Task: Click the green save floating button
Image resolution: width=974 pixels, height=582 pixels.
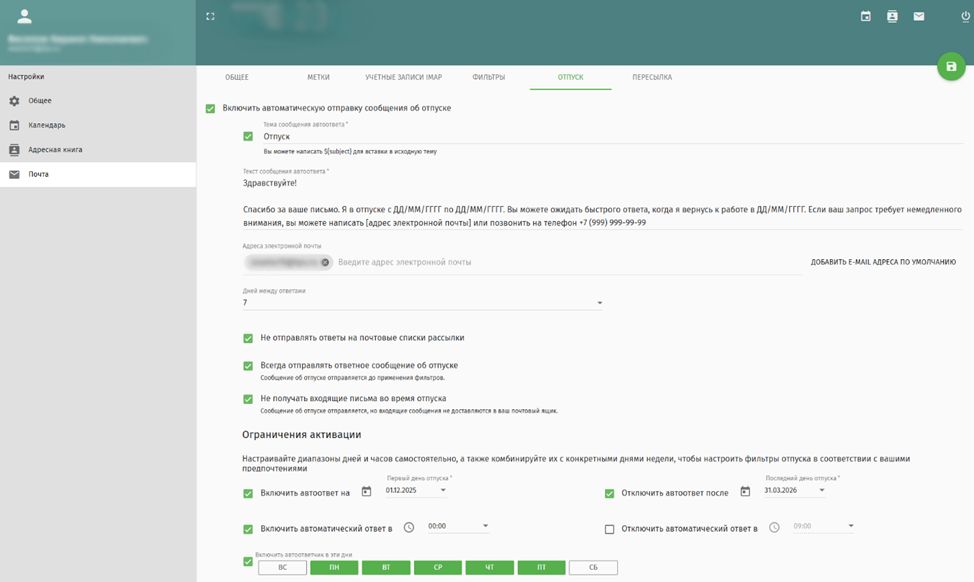Action: 951,66
